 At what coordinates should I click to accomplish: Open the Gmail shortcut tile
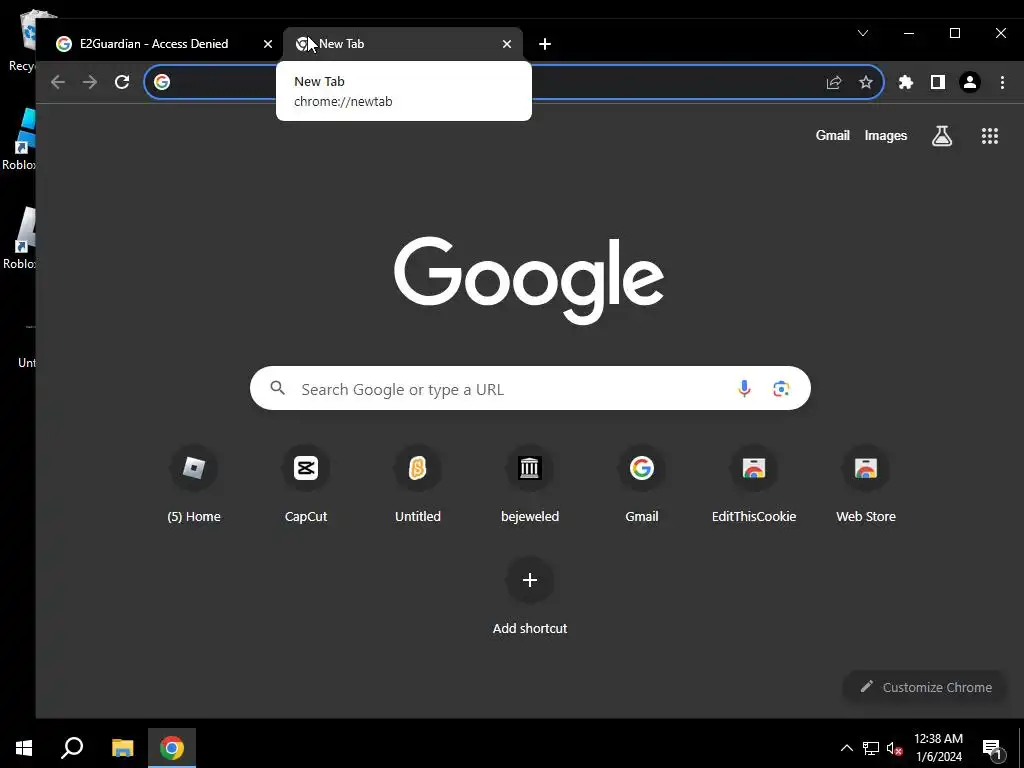(x=642, y=485)
